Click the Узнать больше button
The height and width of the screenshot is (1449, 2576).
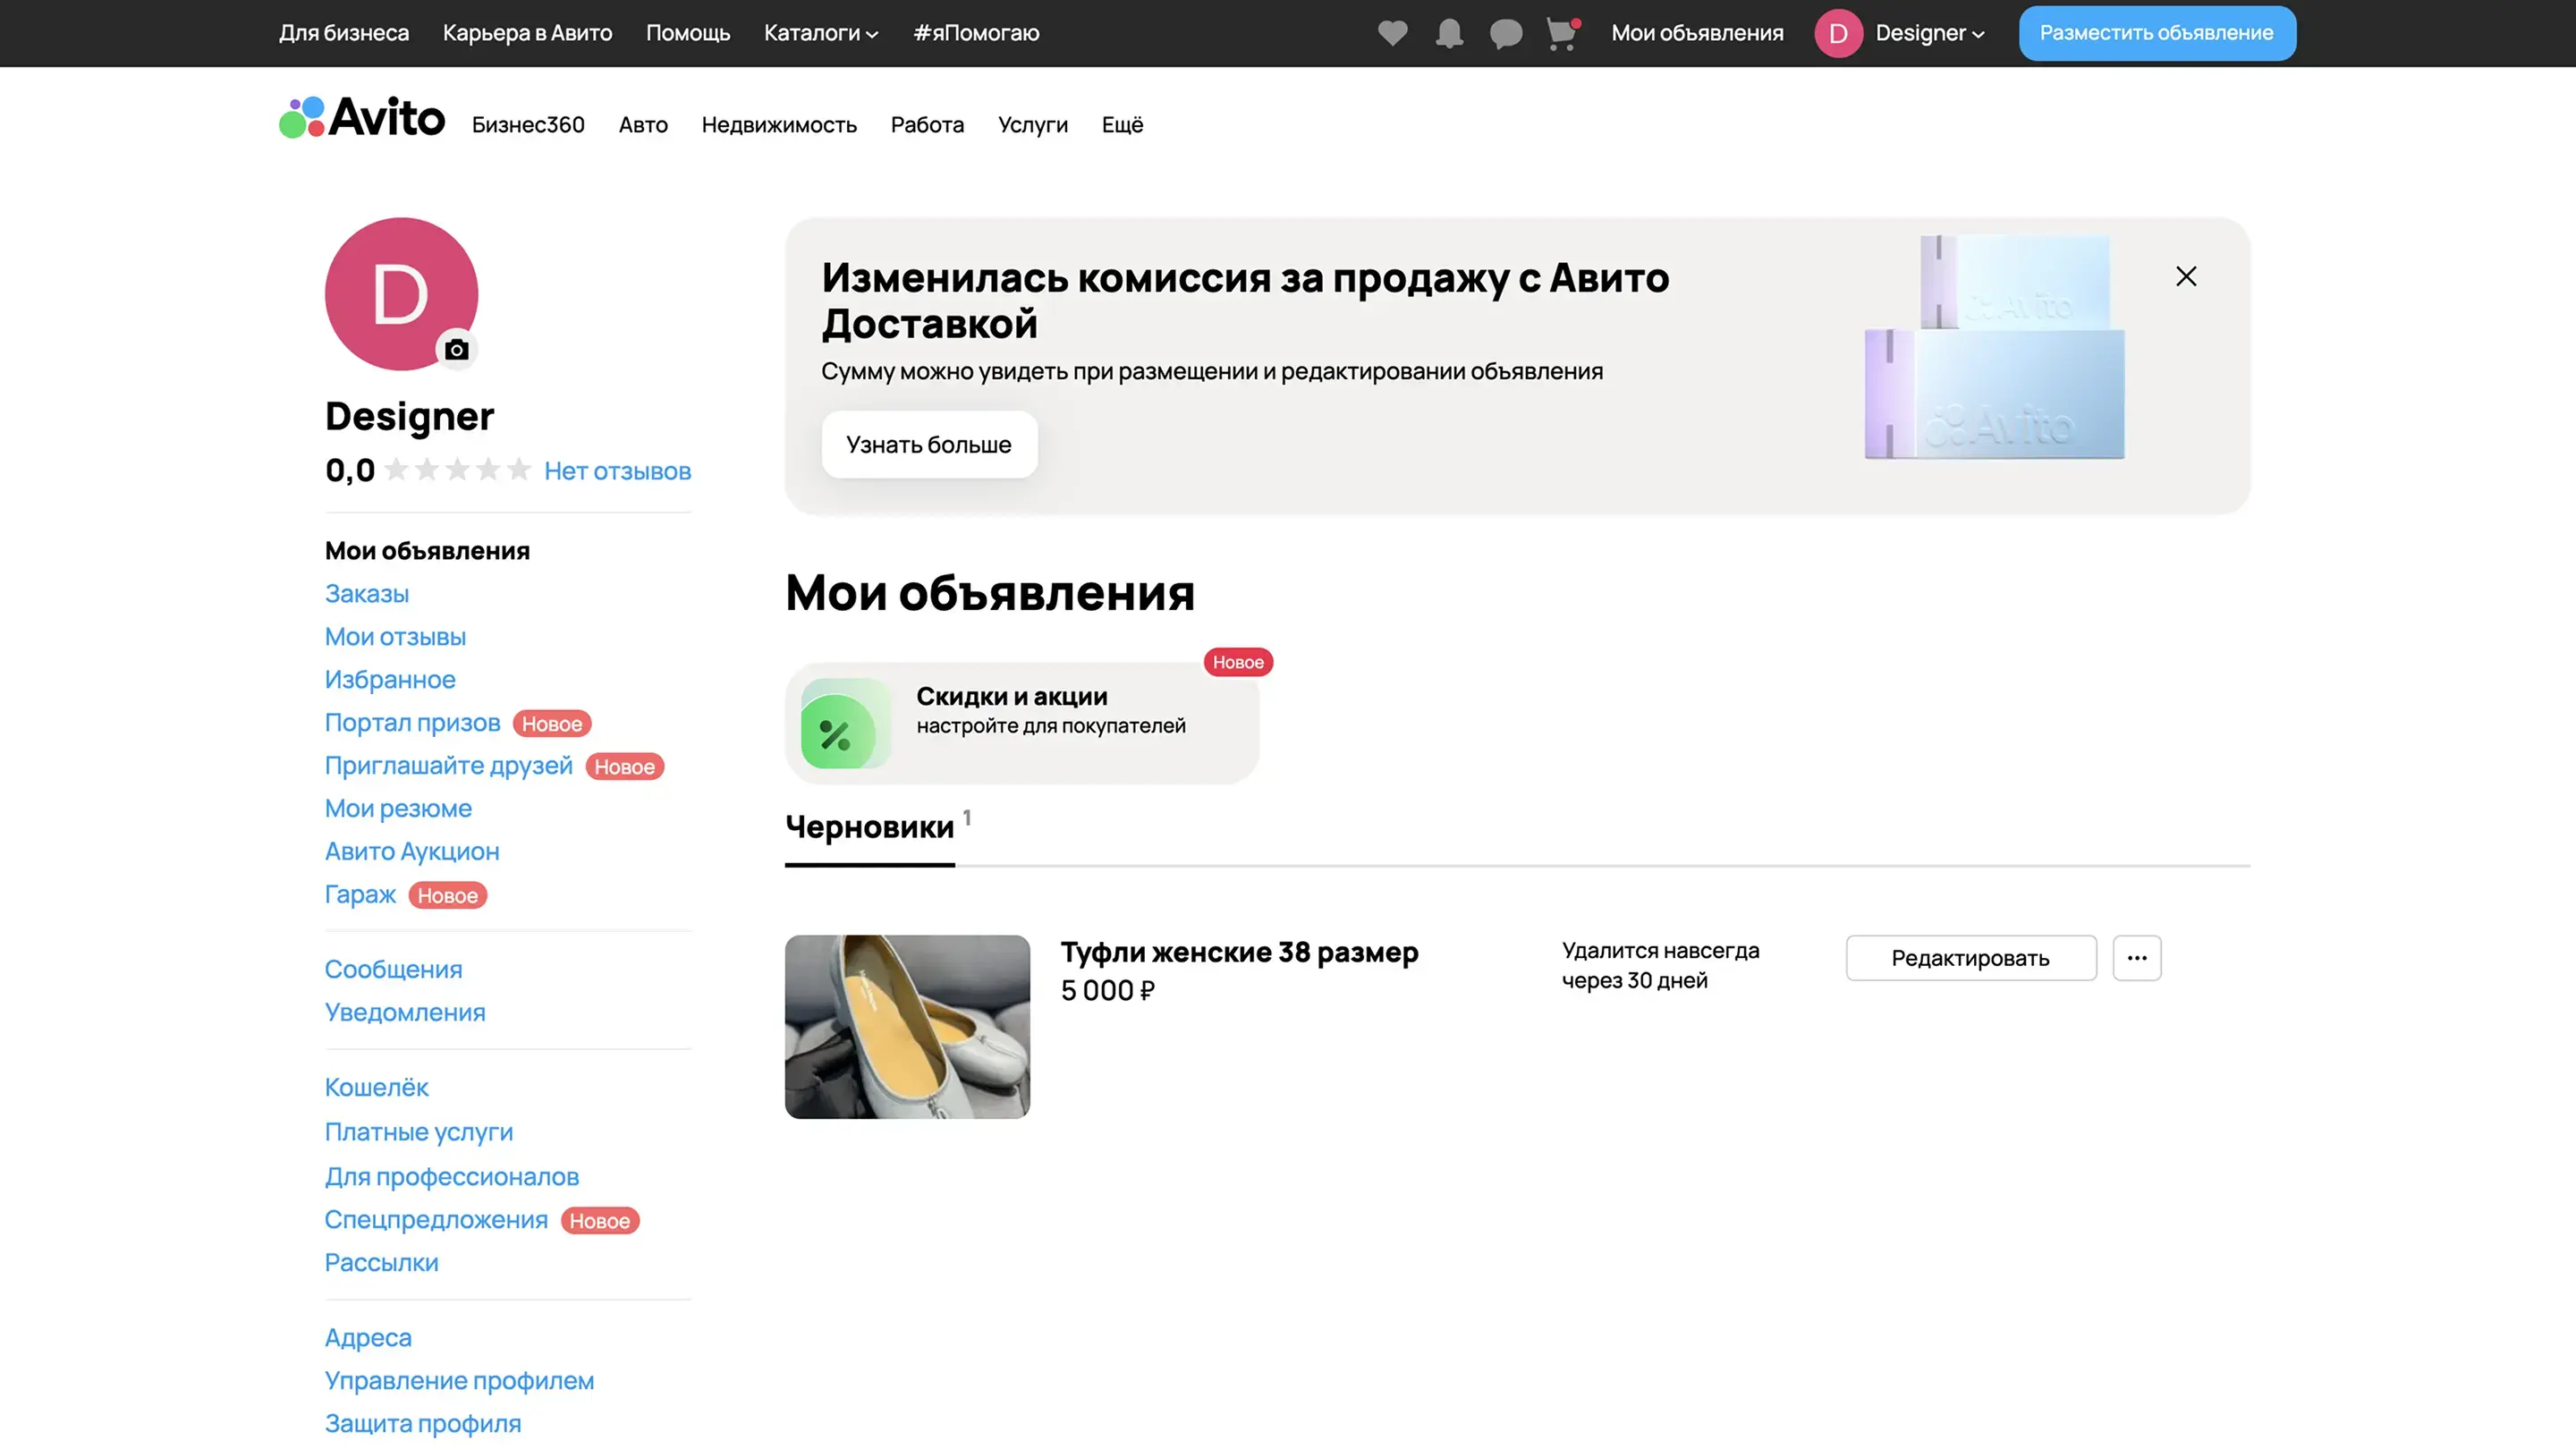(x=928, y=444)
